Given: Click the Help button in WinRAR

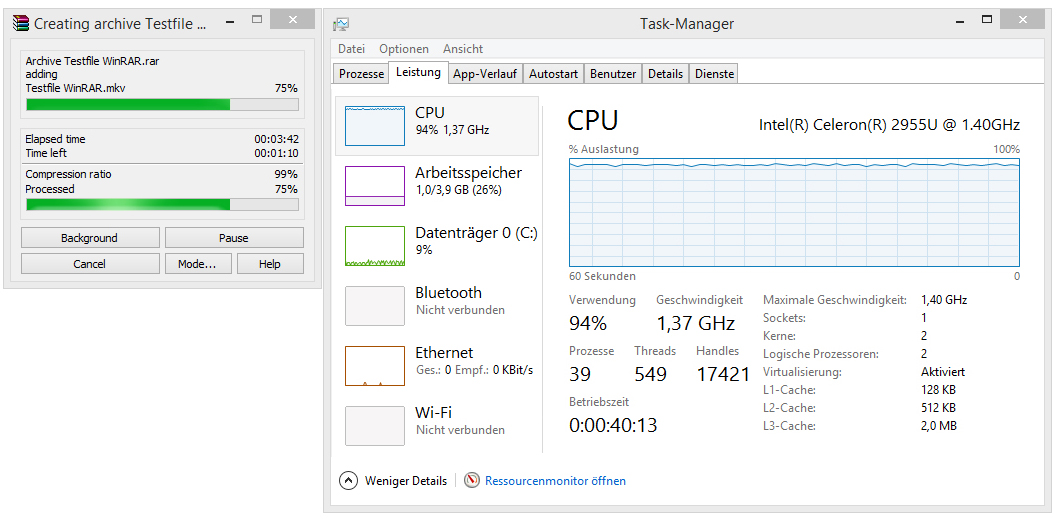Looking at the screenshot, I should point(270,264).
